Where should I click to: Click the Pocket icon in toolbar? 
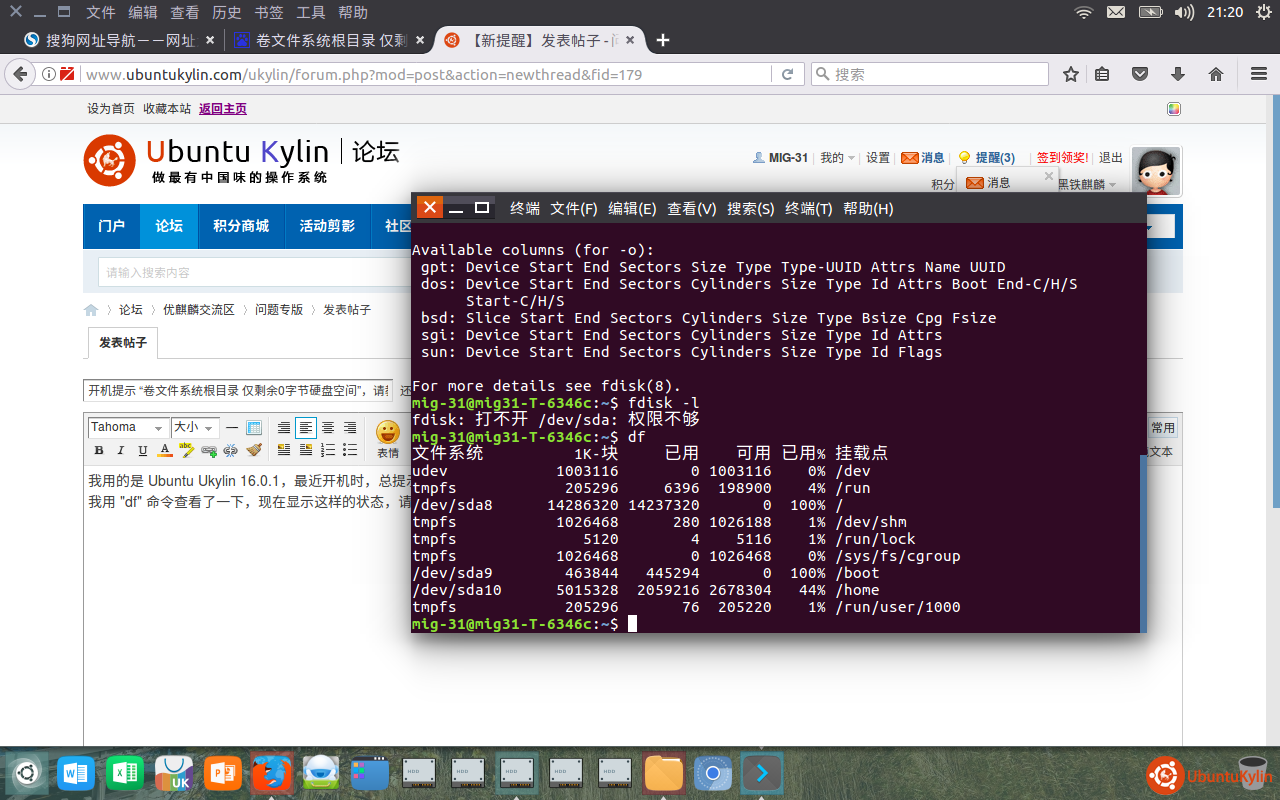(1140, 74)
